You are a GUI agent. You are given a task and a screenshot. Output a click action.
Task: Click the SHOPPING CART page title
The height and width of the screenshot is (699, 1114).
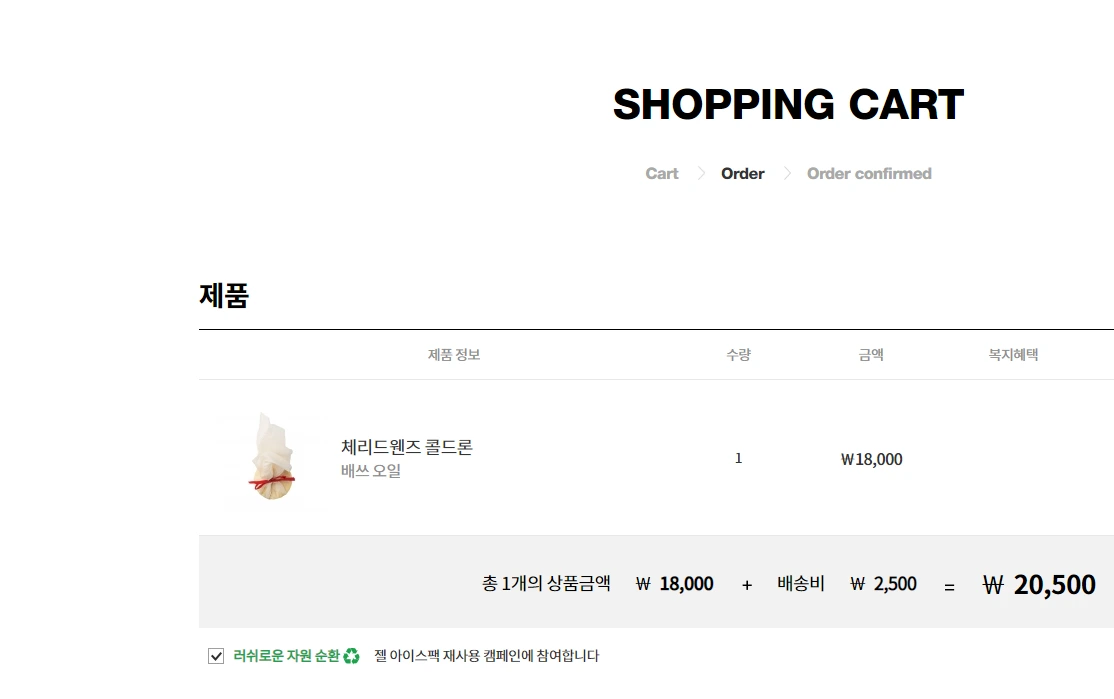789,103
